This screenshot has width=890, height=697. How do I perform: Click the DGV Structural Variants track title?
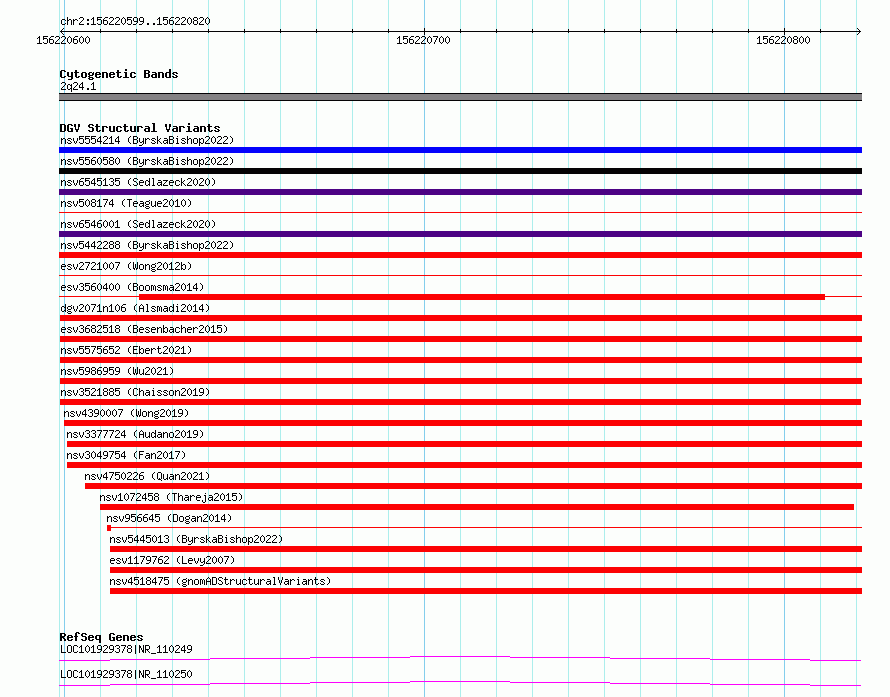tap(140, 128)
